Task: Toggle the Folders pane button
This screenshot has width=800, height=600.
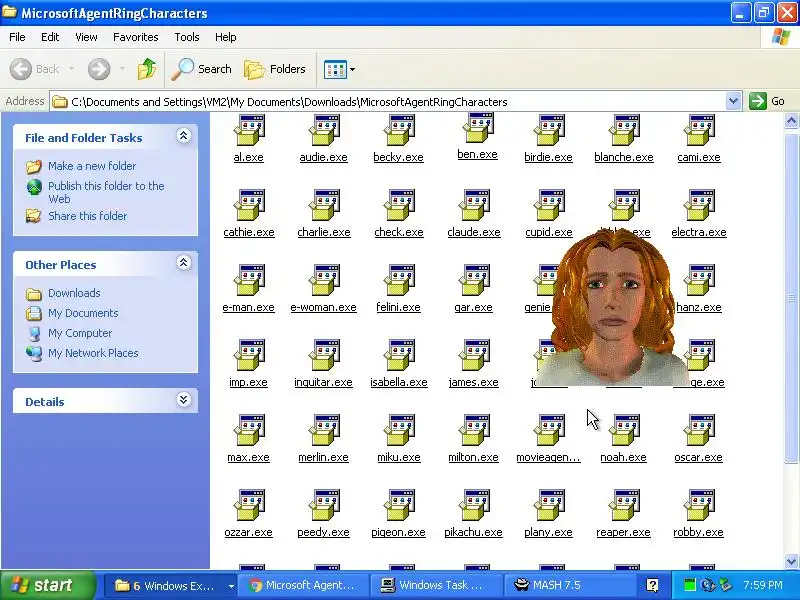Action: pos(275,69)
